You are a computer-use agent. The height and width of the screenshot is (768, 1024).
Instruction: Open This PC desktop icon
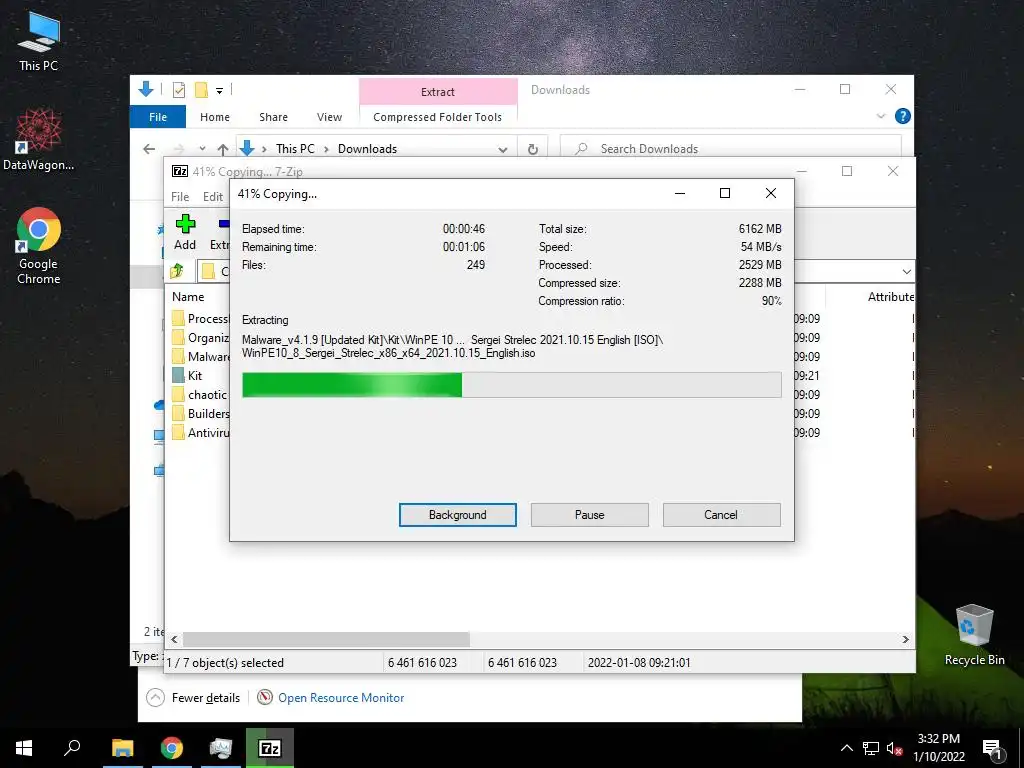coord(39,40)
